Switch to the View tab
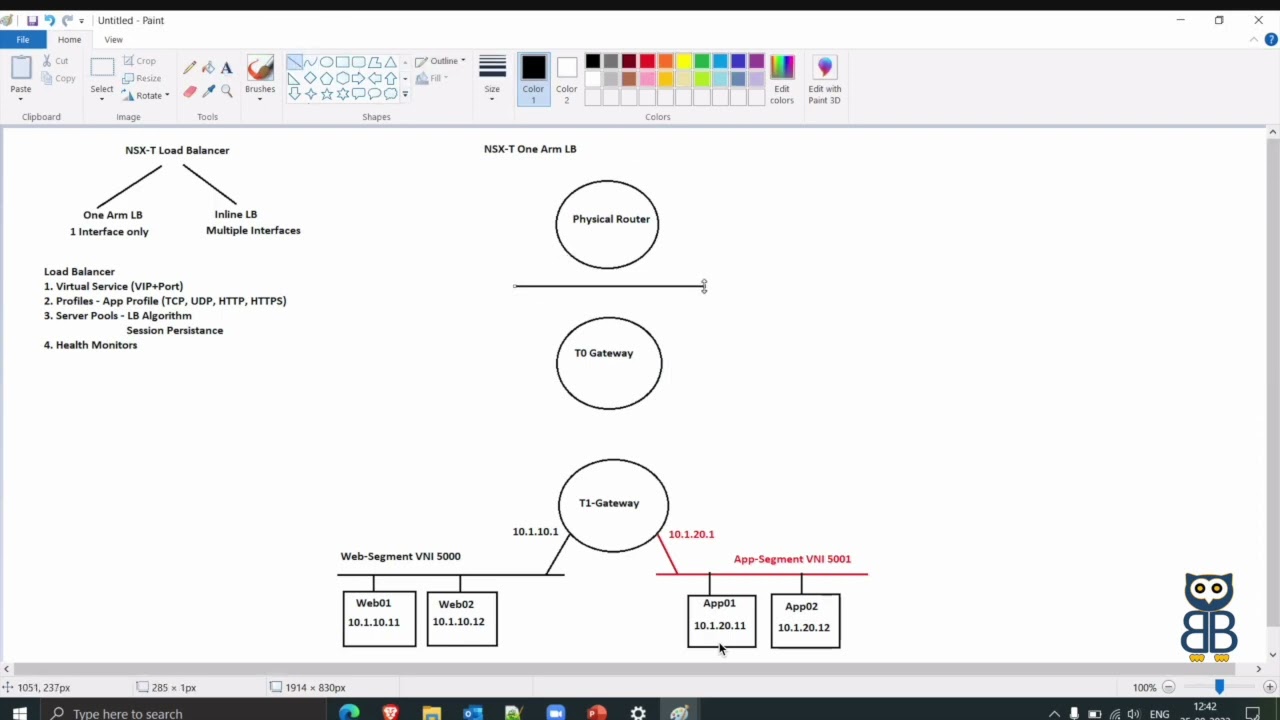Screen dimensions: 1280x720 113,40
